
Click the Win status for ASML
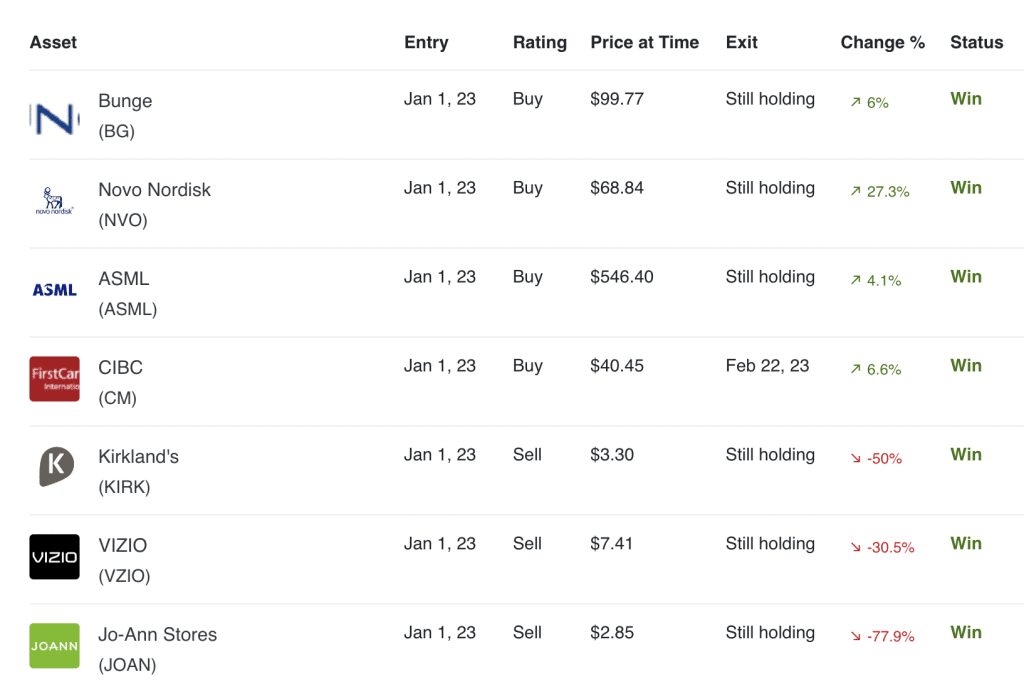(965, 277)
